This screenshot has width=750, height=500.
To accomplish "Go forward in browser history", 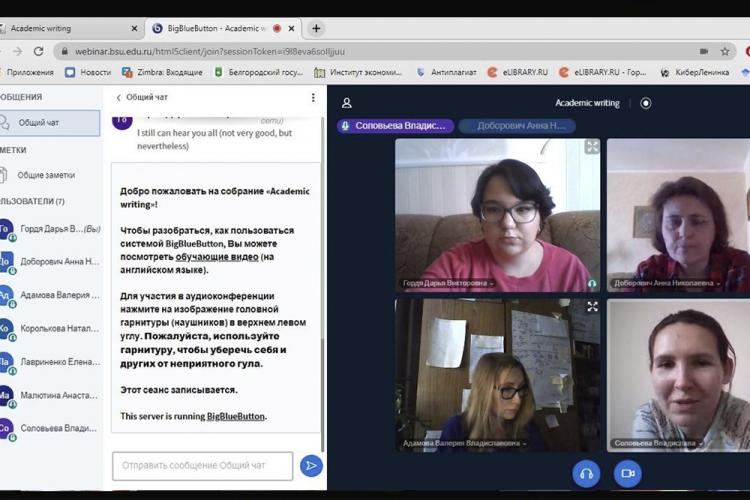I will point(17,51).
